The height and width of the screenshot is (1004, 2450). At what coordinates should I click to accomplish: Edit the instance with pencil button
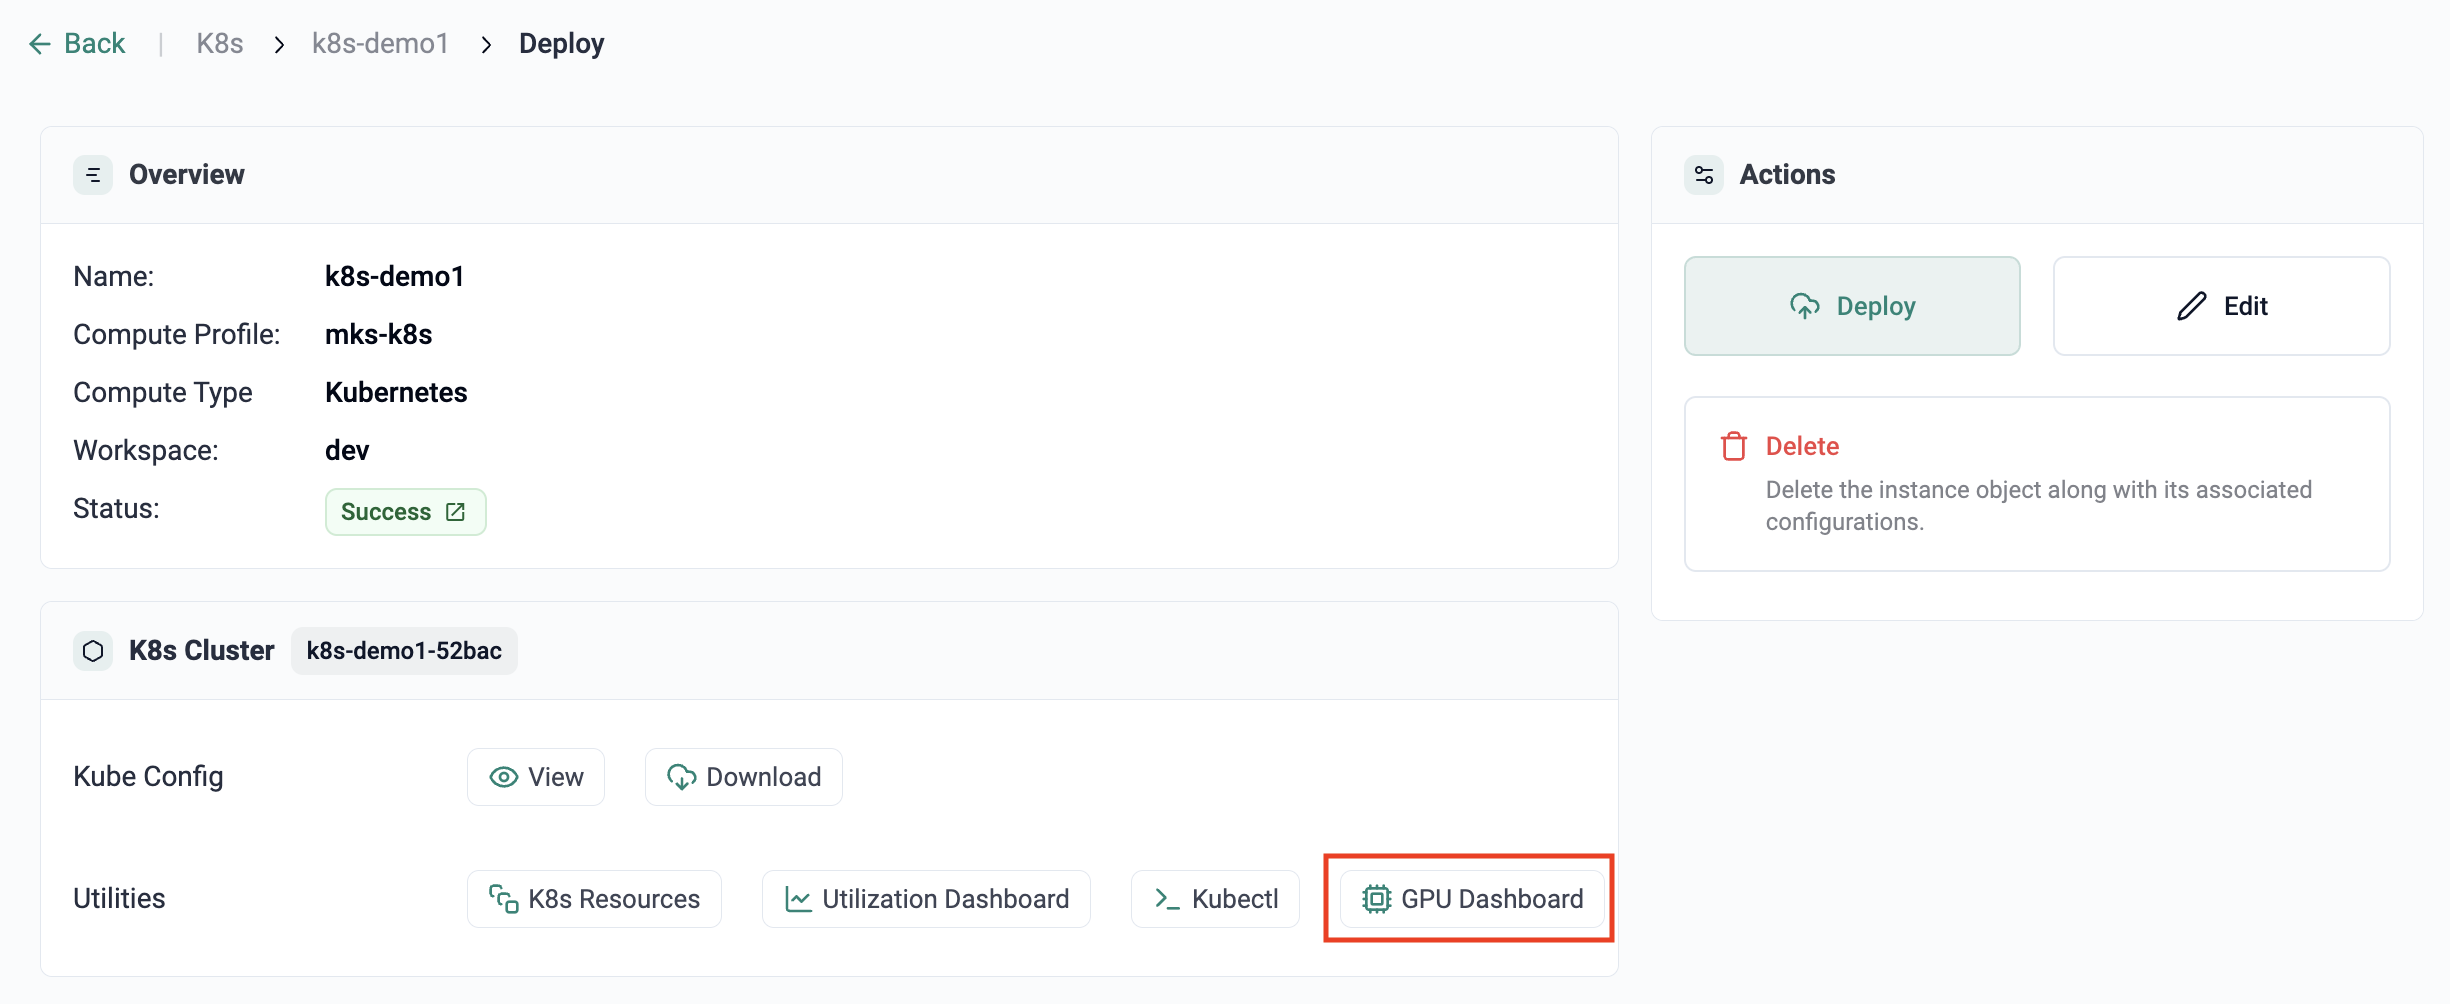pyautogui.click(x=2221, y=306)
